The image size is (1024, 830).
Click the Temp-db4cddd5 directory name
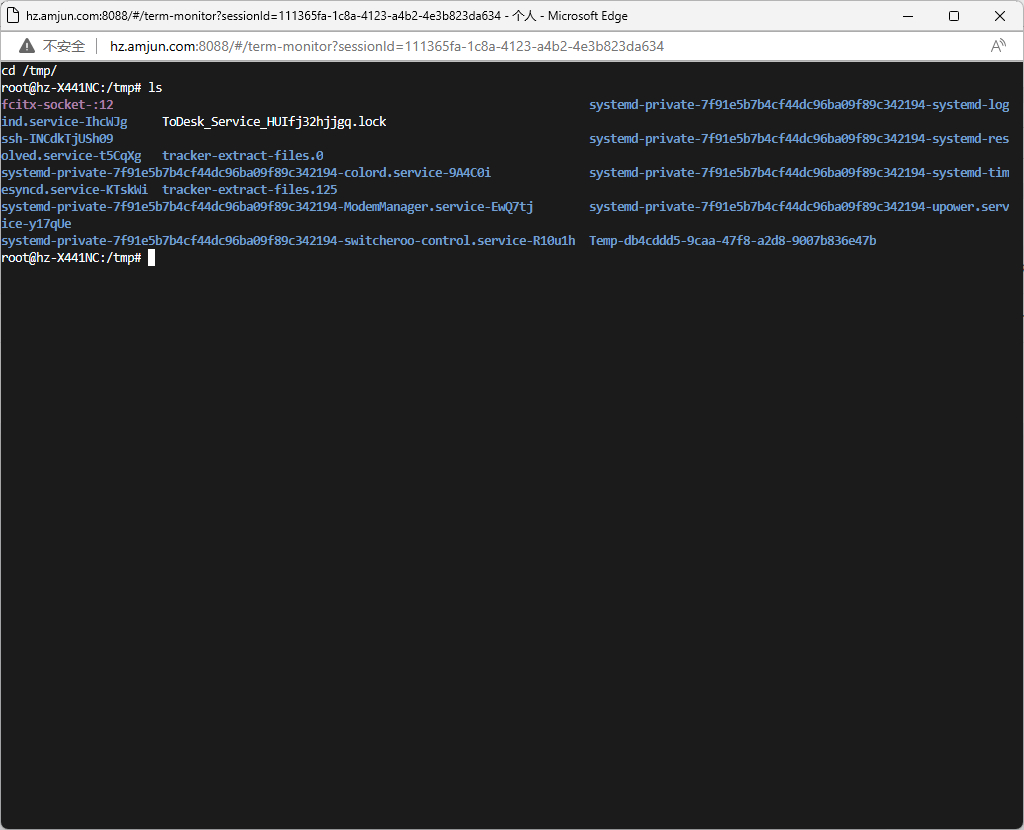[x=732, y=241]
